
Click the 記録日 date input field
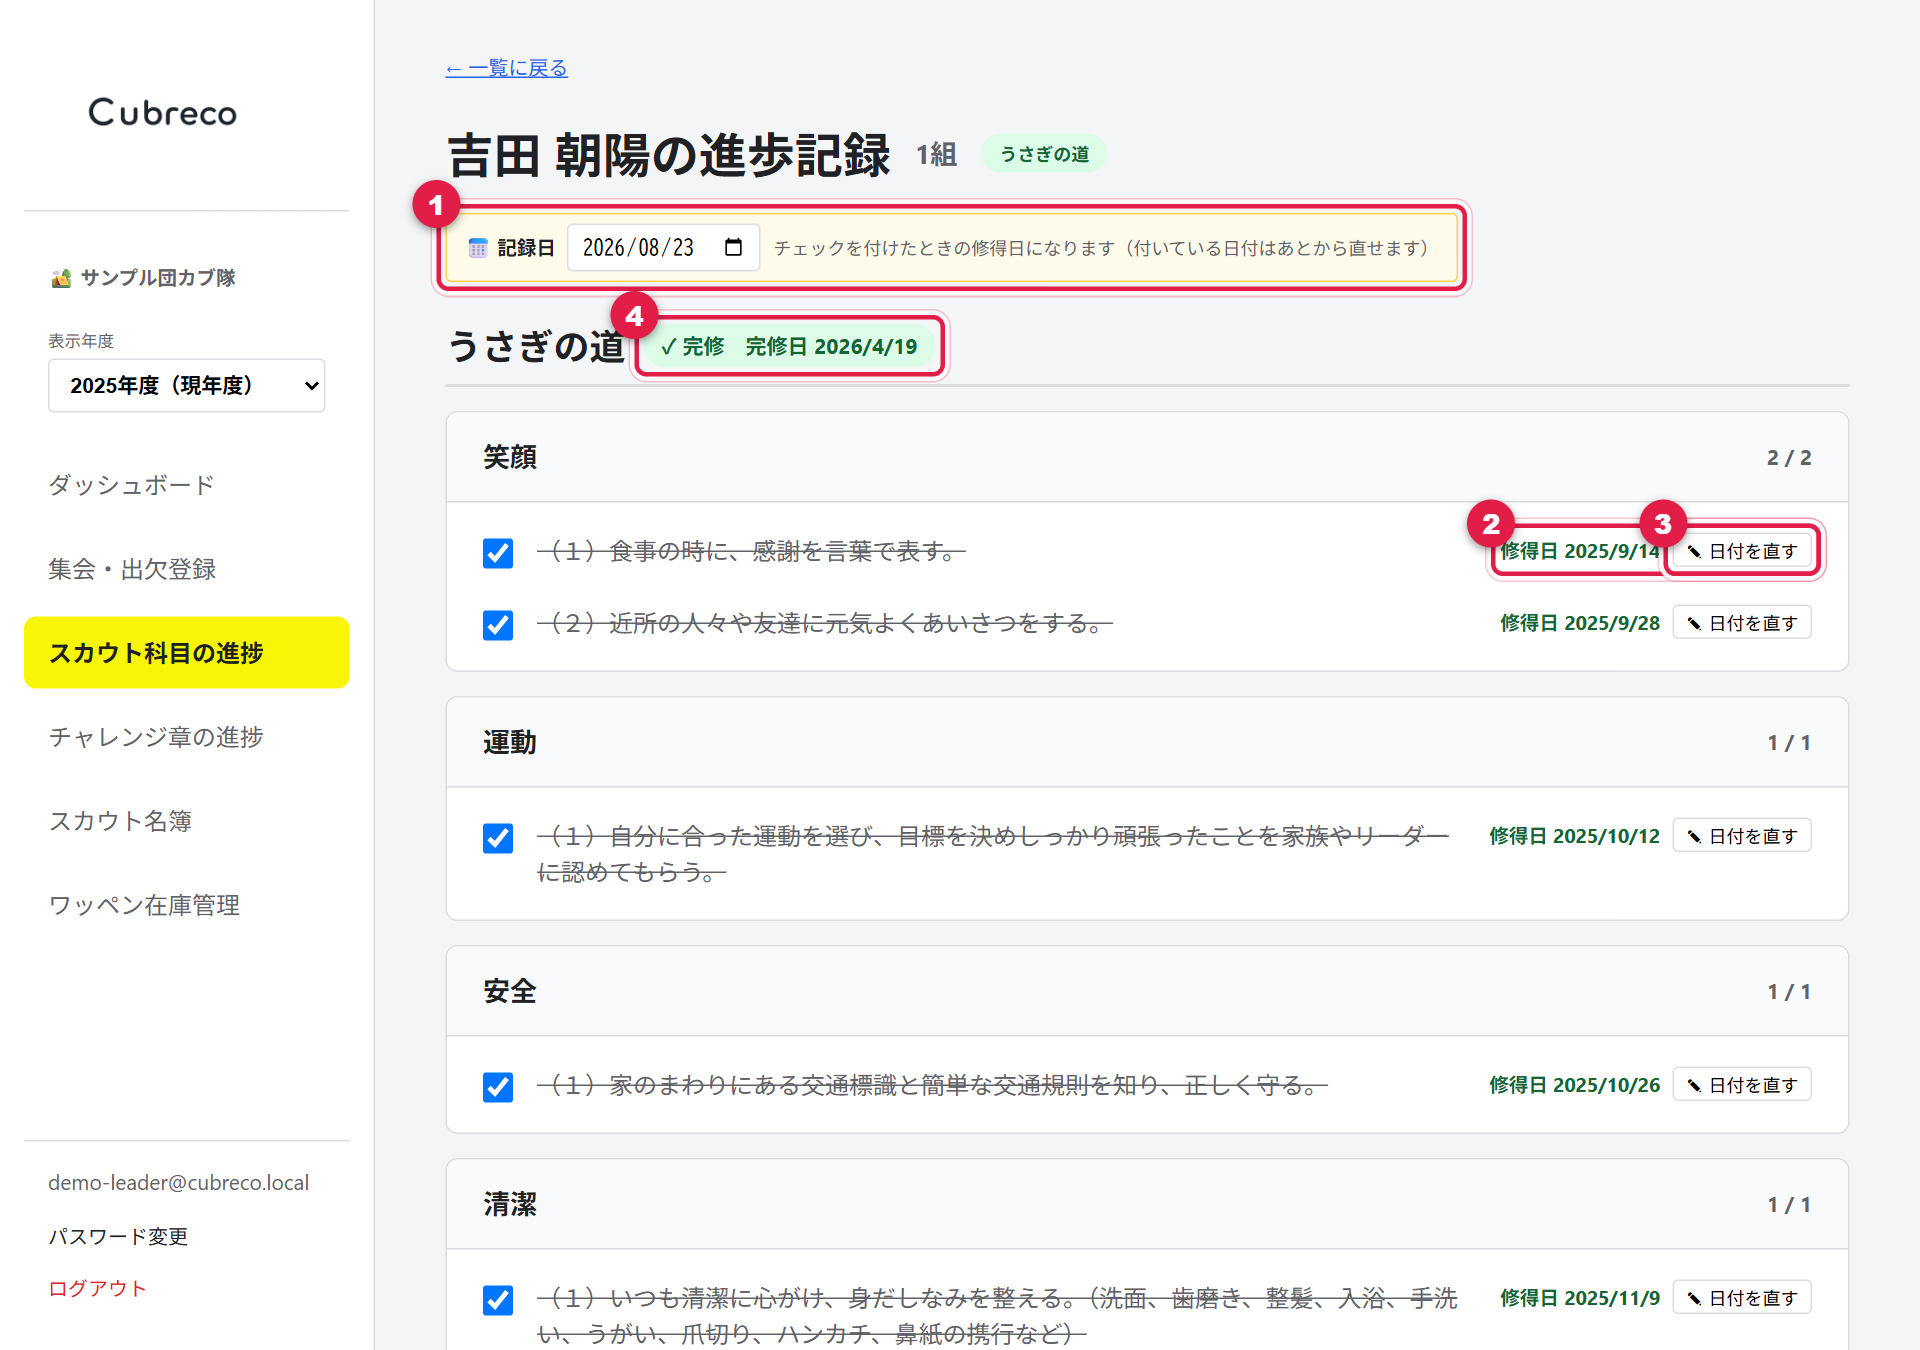pyautogui.click(x=663, y=247)
